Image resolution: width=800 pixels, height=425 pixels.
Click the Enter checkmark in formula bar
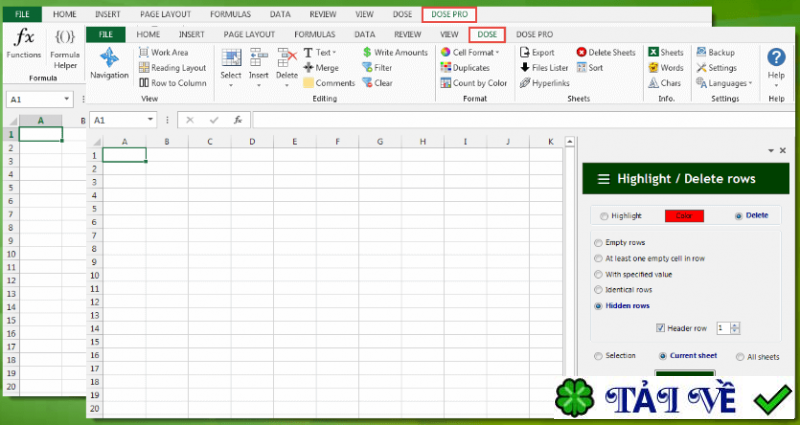tap(214, 120)
